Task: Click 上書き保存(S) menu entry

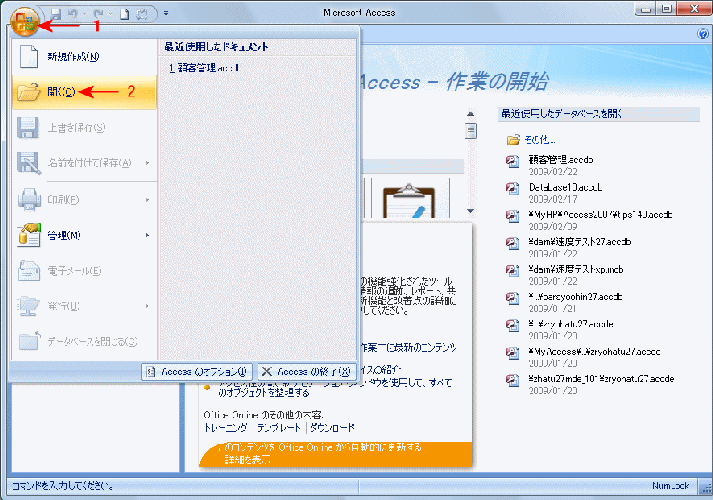Action: click(84, 128)
